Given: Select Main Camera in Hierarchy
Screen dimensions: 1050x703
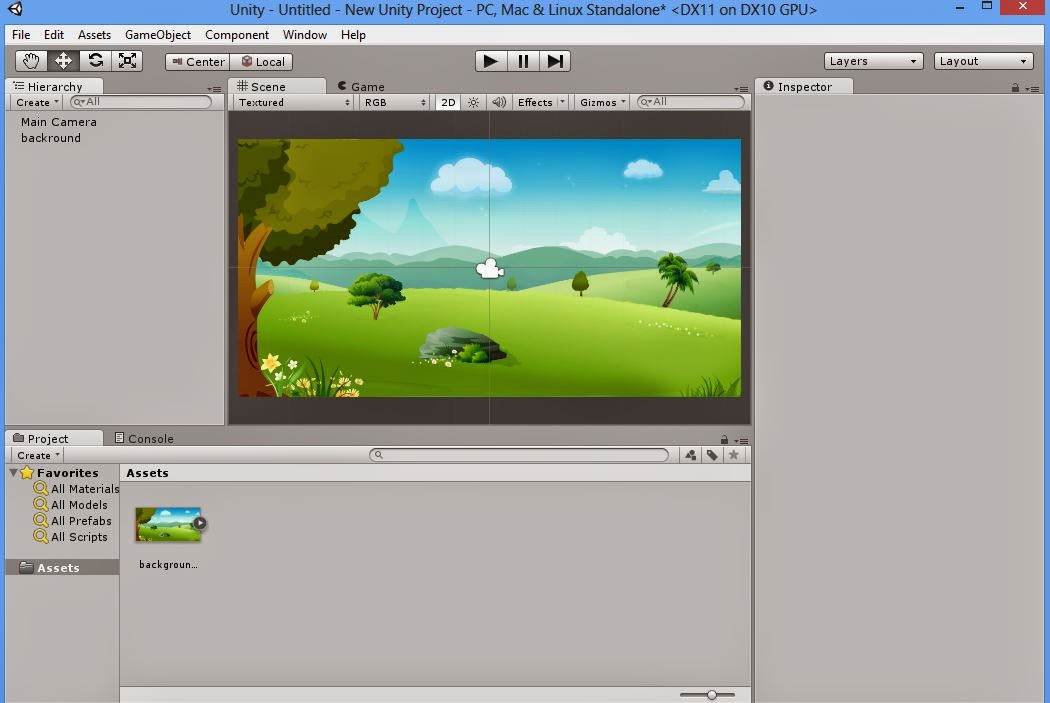Looking at the screenshot, I should coord(58,122).
